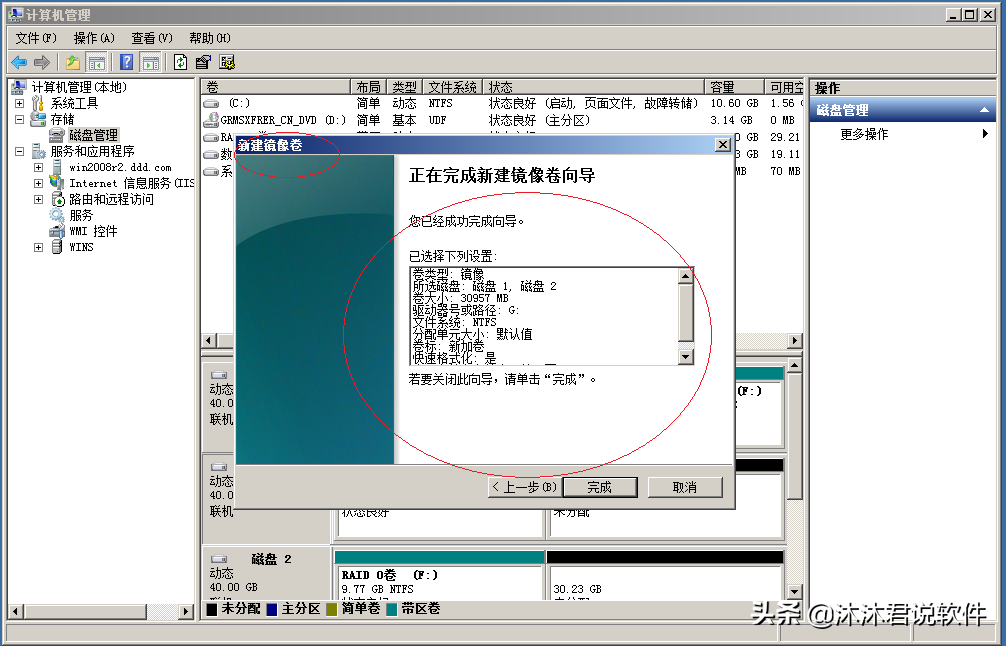Click the GRMSXFRER_CN_DVD disc drive icon
This screenshot has height=646, width=1006.
point(211,119)
